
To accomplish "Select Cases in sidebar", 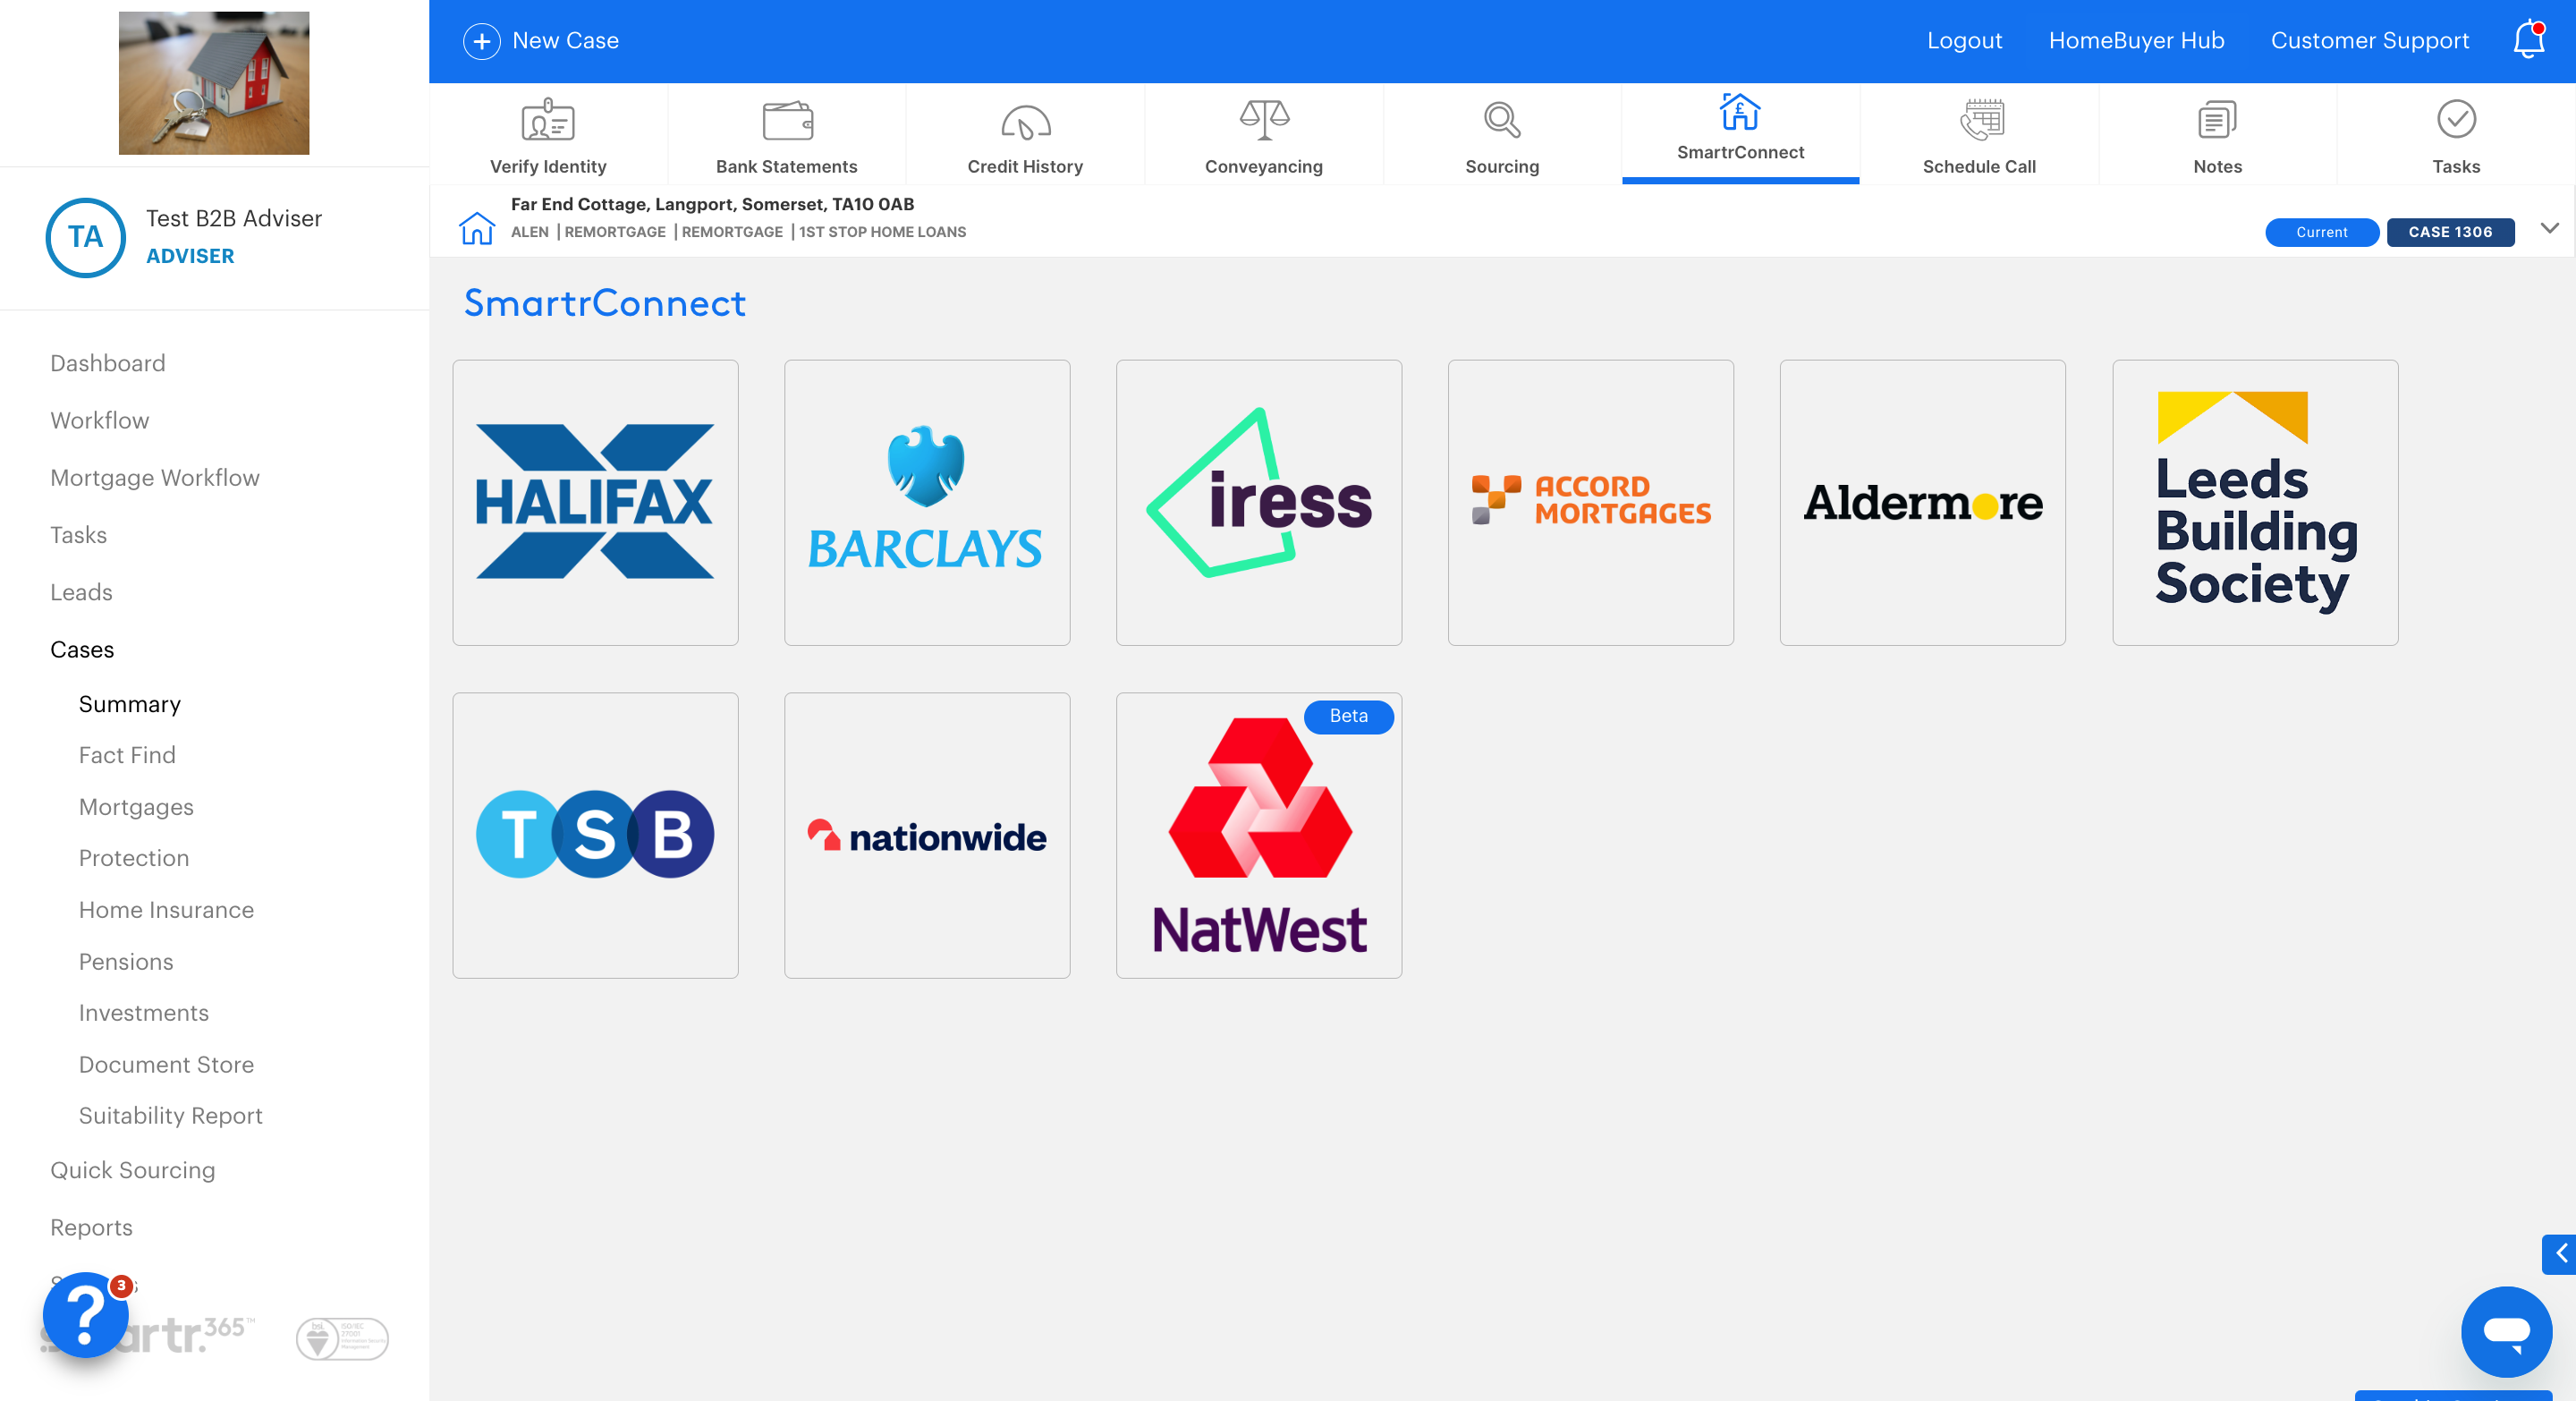I will pos(82,650).
